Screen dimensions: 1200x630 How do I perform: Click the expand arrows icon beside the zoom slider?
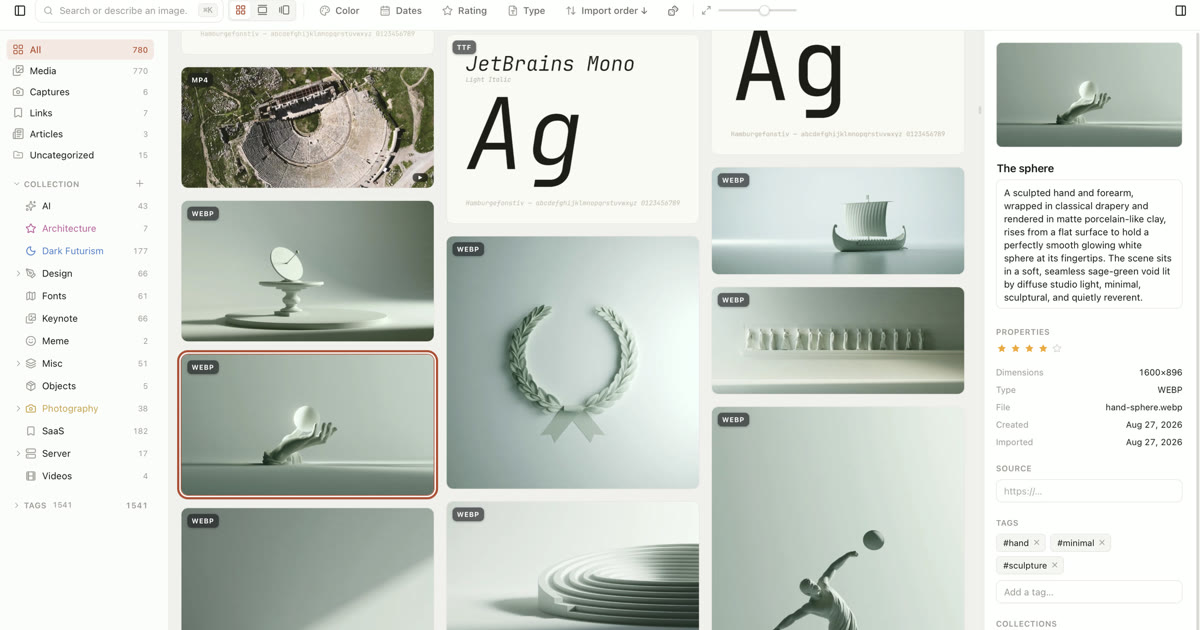point(706,11)
